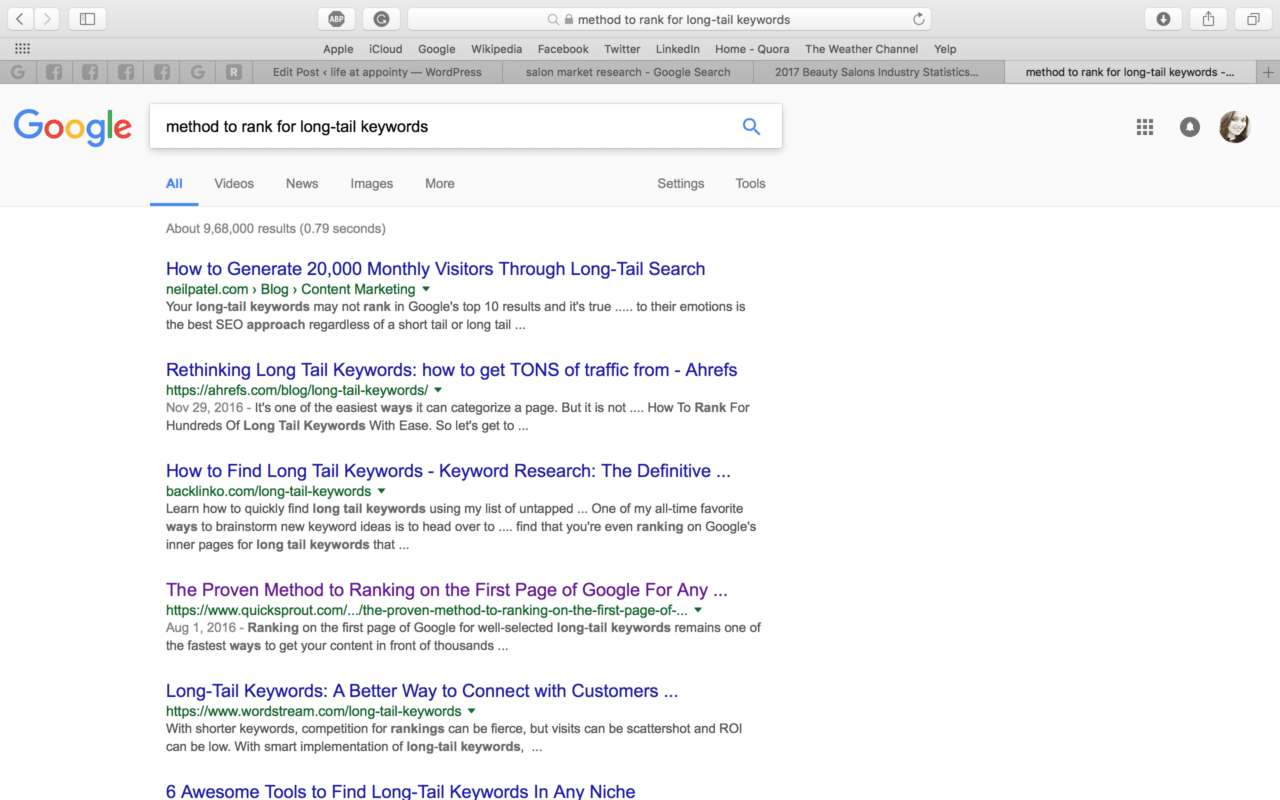Open 'How to Generate 20,000 Monthly Visitors' result

[435, 269]
